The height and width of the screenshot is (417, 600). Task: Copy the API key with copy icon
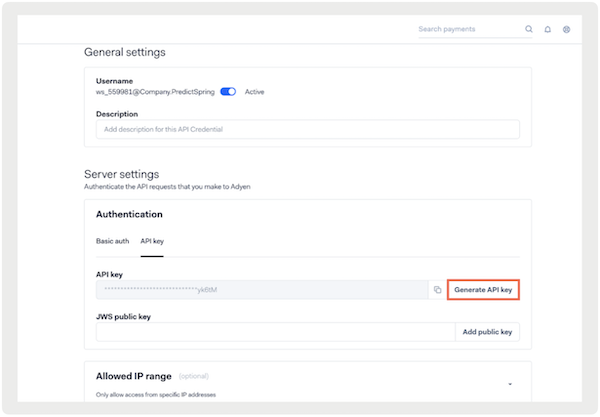click(437, 290)
